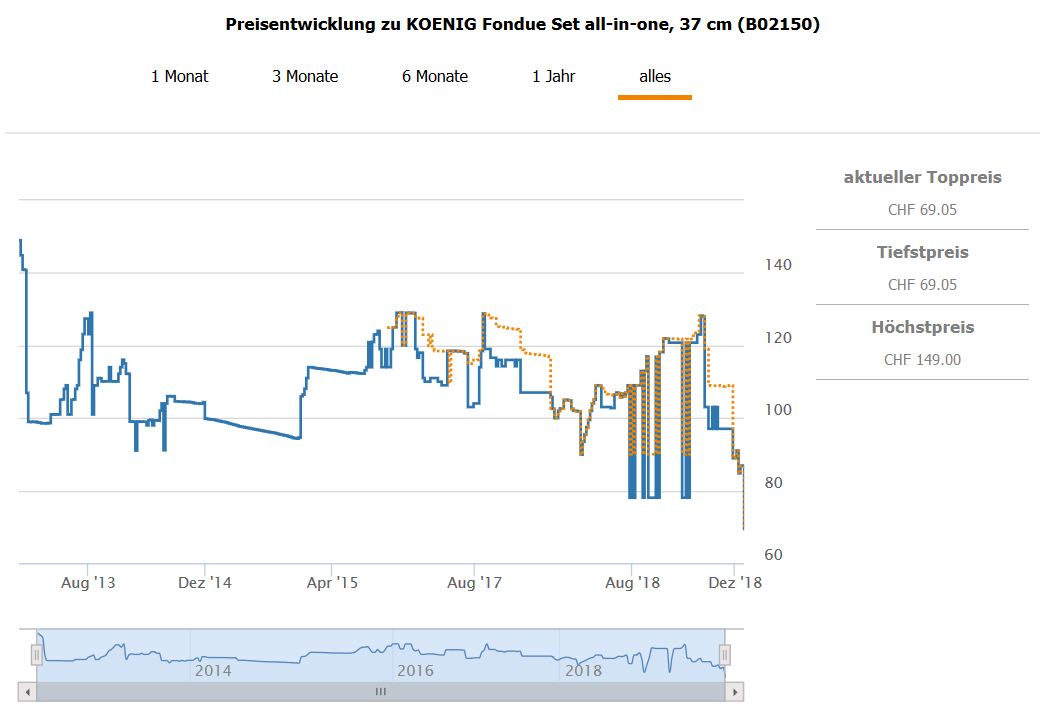Image resolution: width=1040 pixels, height=716 pixels.
Task: Grab the left range handle of navigator
Action: point(36,656)
